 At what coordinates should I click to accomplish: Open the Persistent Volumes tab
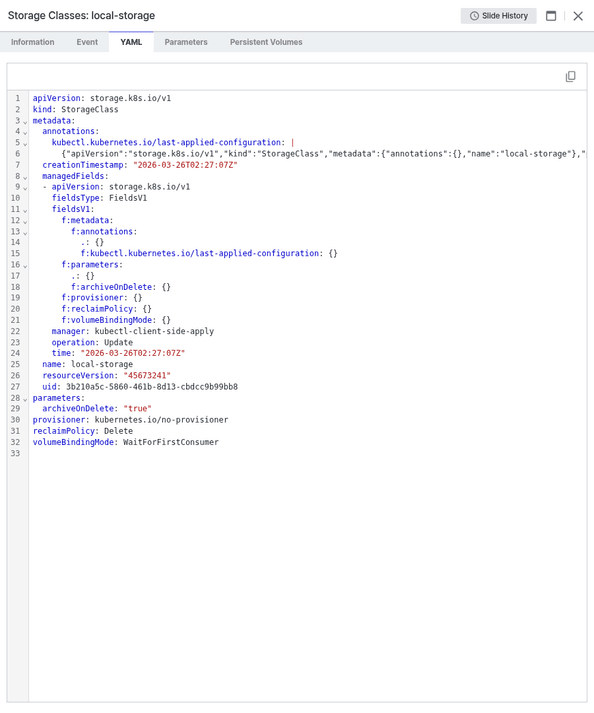click(x=266, y=42)
